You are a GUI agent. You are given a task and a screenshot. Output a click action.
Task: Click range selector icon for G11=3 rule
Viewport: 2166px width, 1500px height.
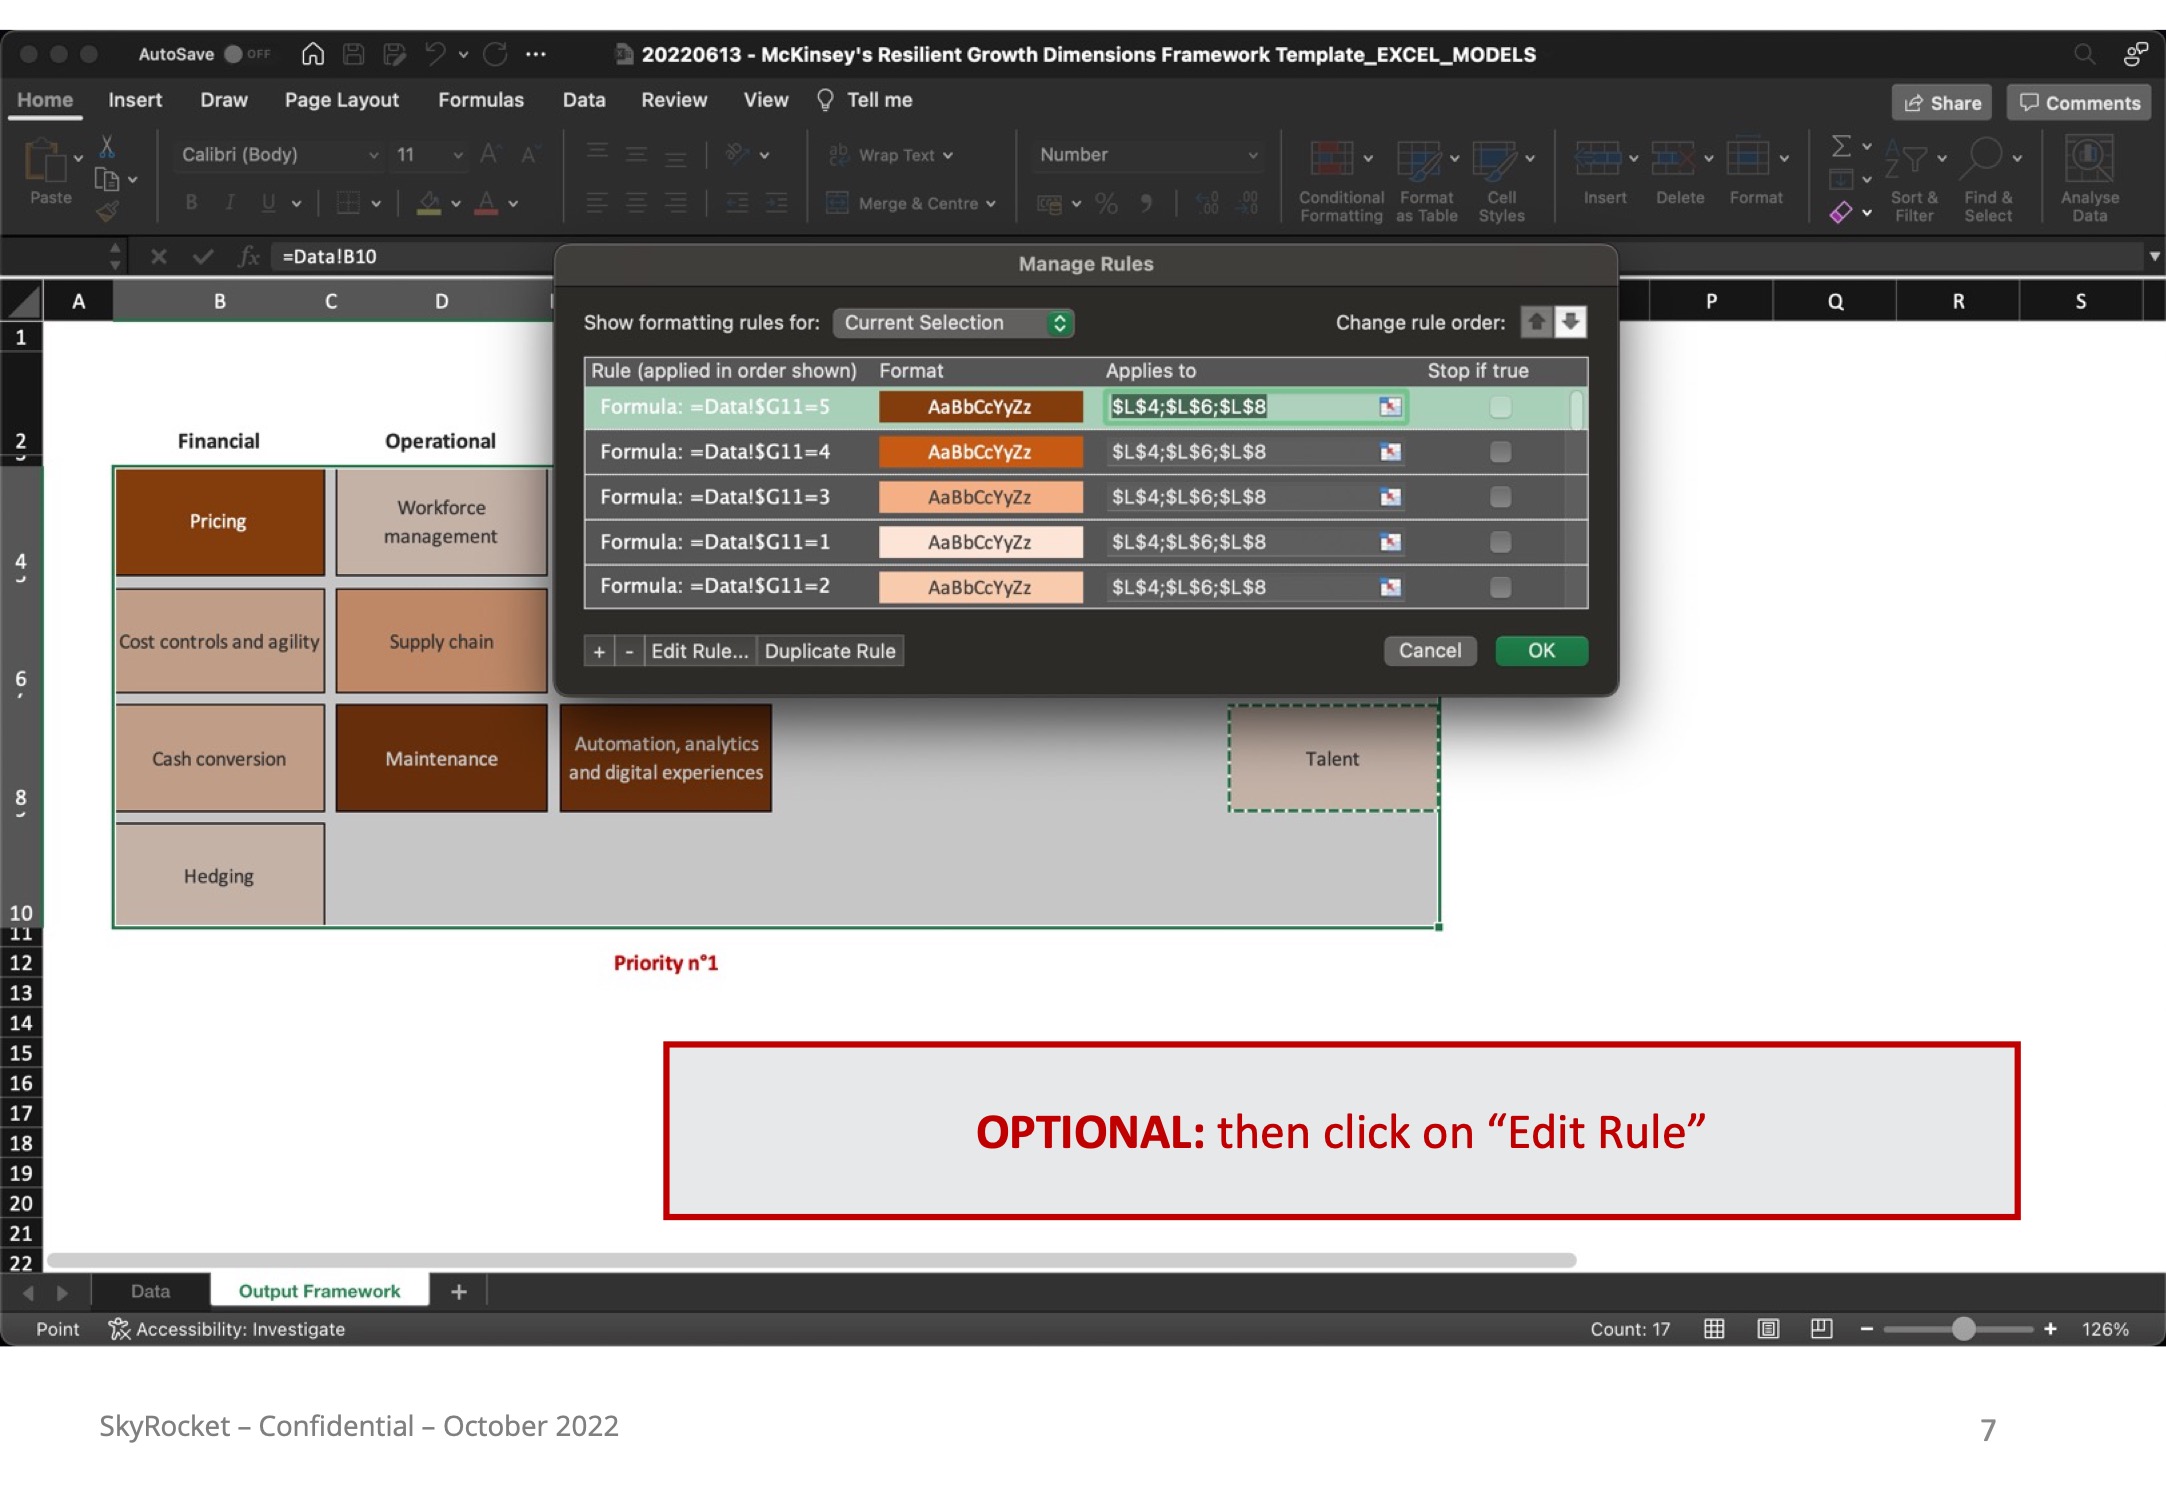point(1390,497)
